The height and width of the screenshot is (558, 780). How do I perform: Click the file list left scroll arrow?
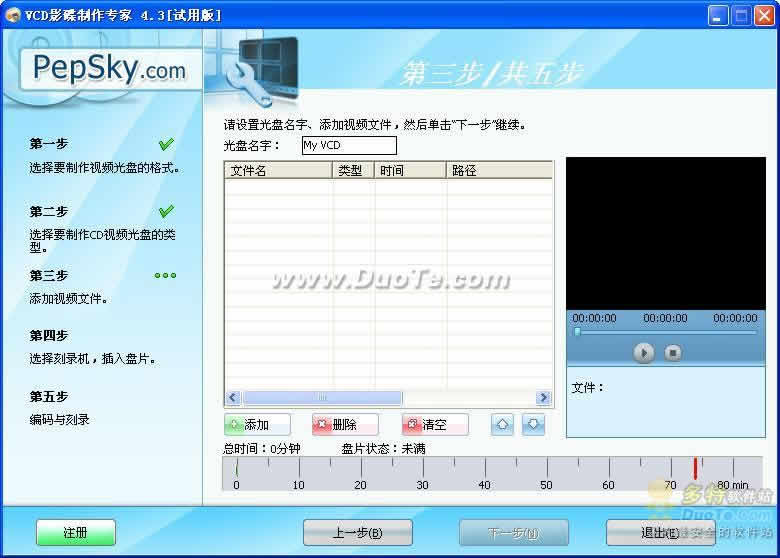[233, 397]
